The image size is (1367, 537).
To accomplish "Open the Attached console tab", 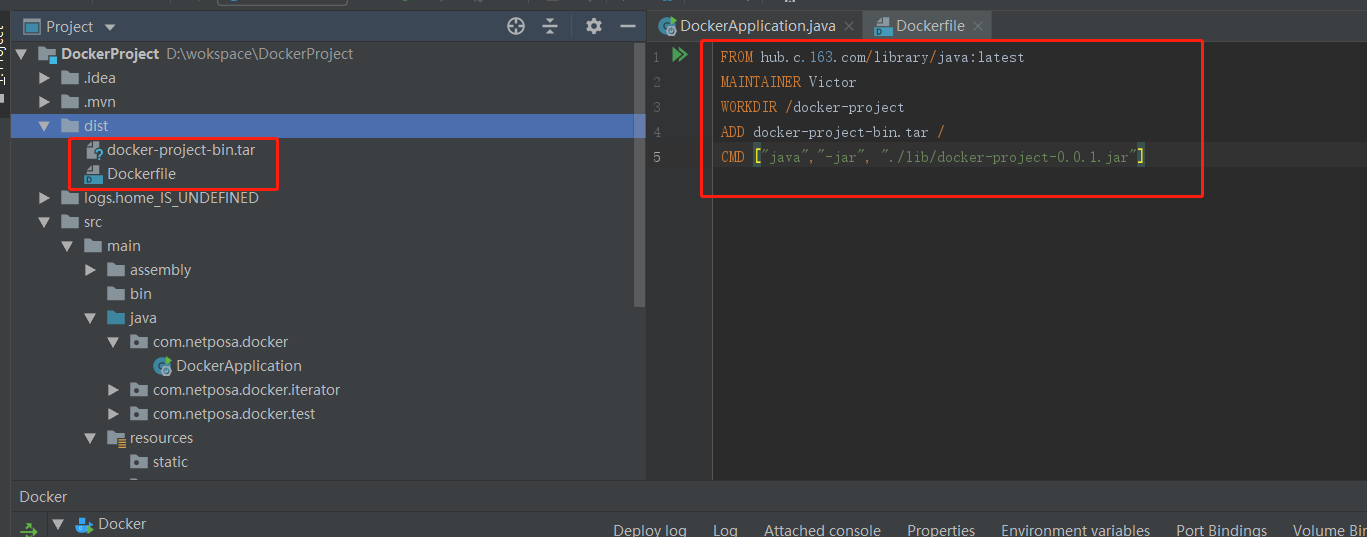I will click(822, 530).
